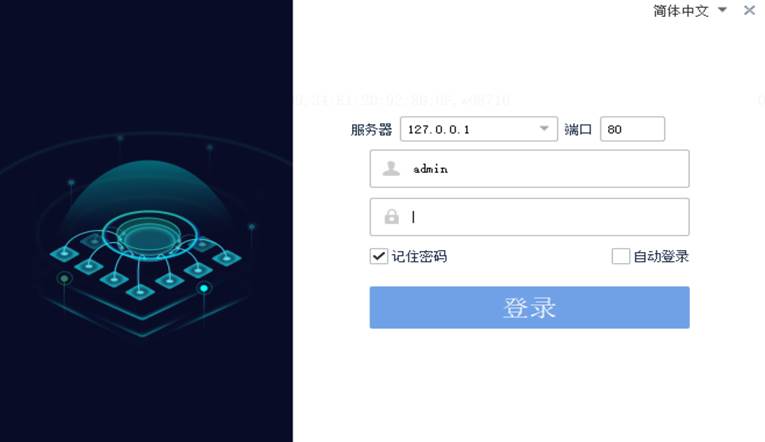Click the 服务器 label
The height and width of the screenshot is (442, 765).
[x=371, y=129]
